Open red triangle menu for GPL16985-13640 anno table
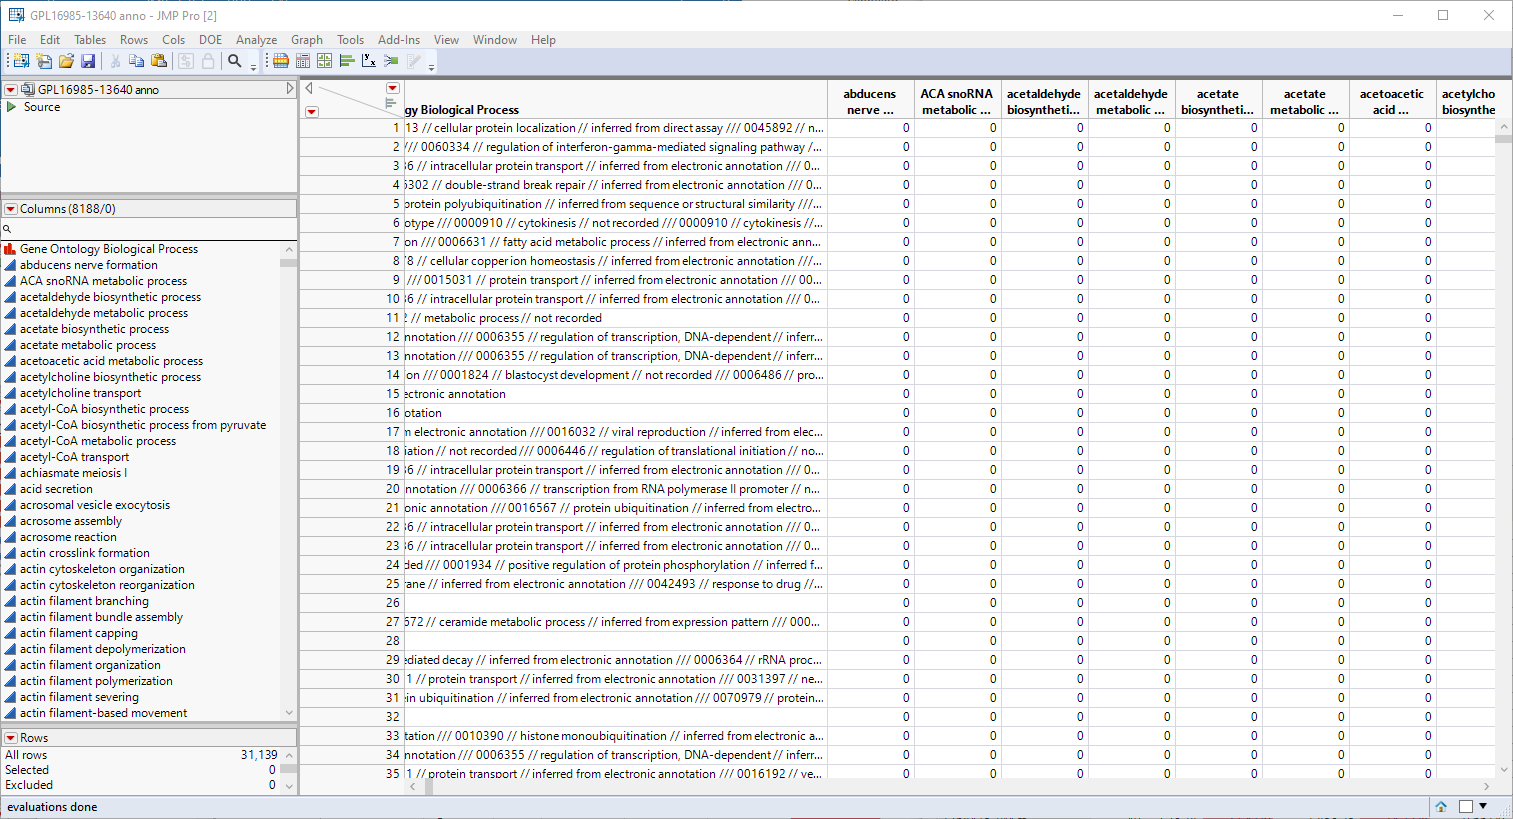1513x819 pixels. click(x=11, y=90)
